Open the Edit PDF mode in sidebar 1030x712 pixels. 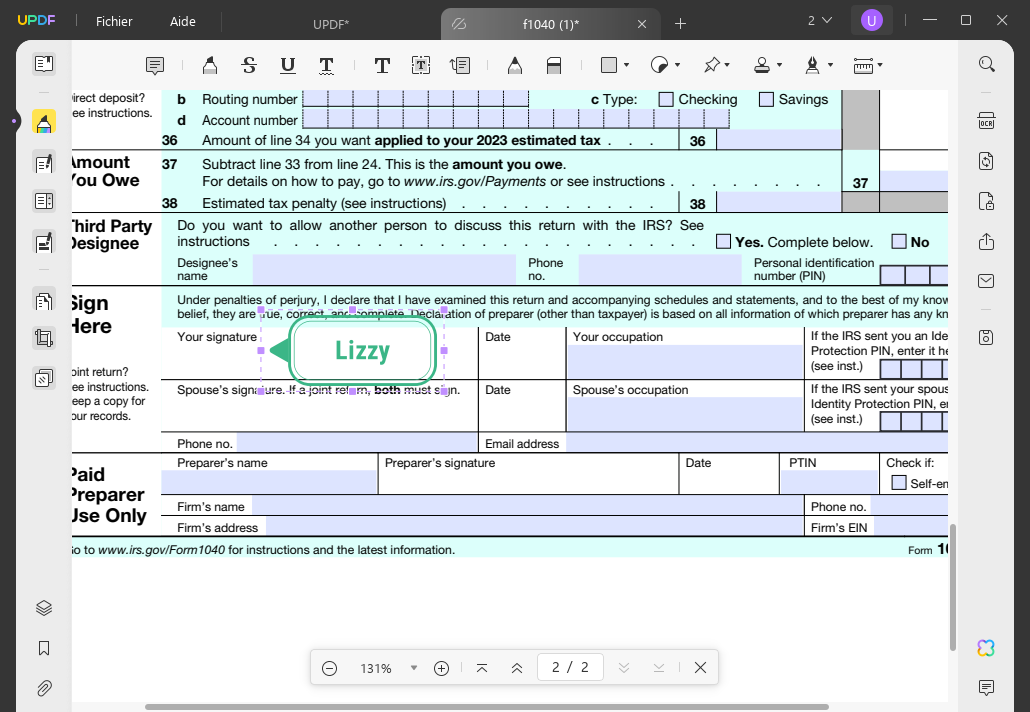[44, 163]
